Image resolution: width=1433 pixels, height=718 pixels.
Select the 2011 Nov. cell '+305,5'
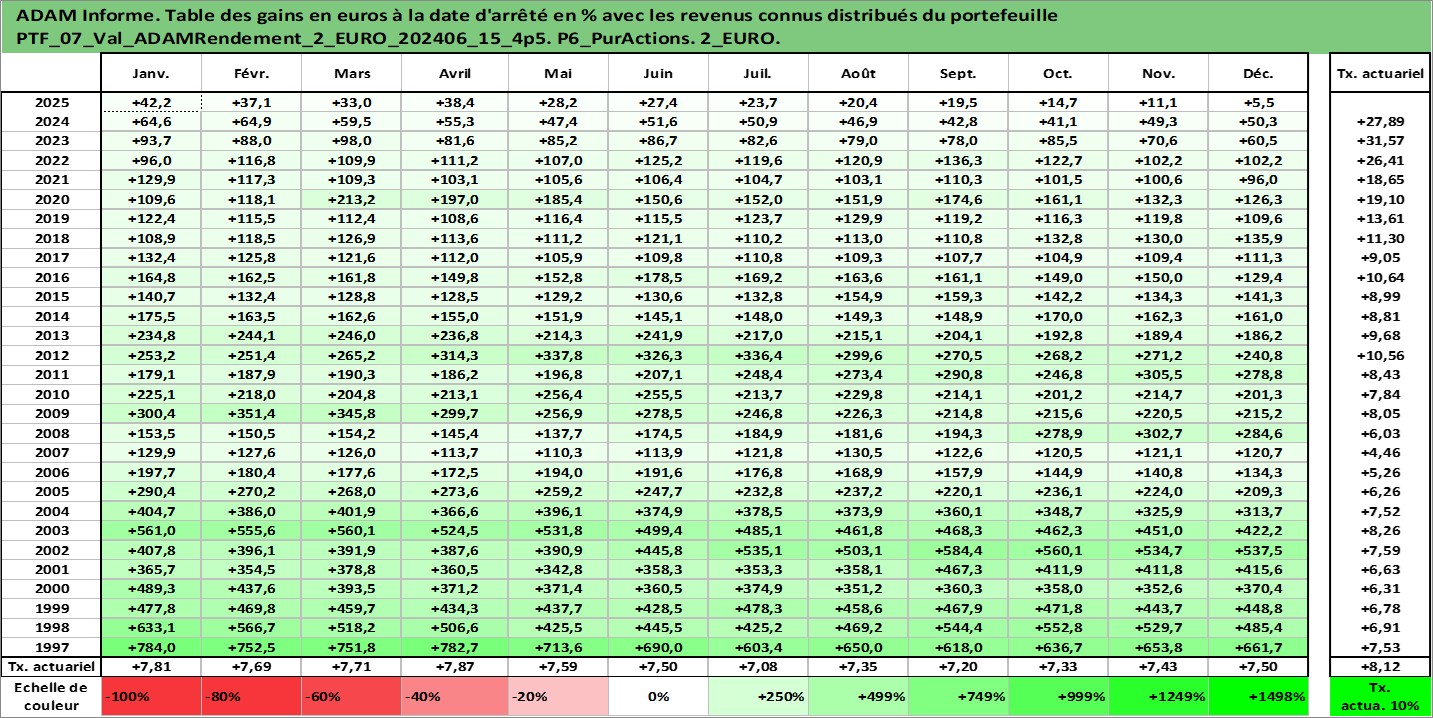[1159, 374]
